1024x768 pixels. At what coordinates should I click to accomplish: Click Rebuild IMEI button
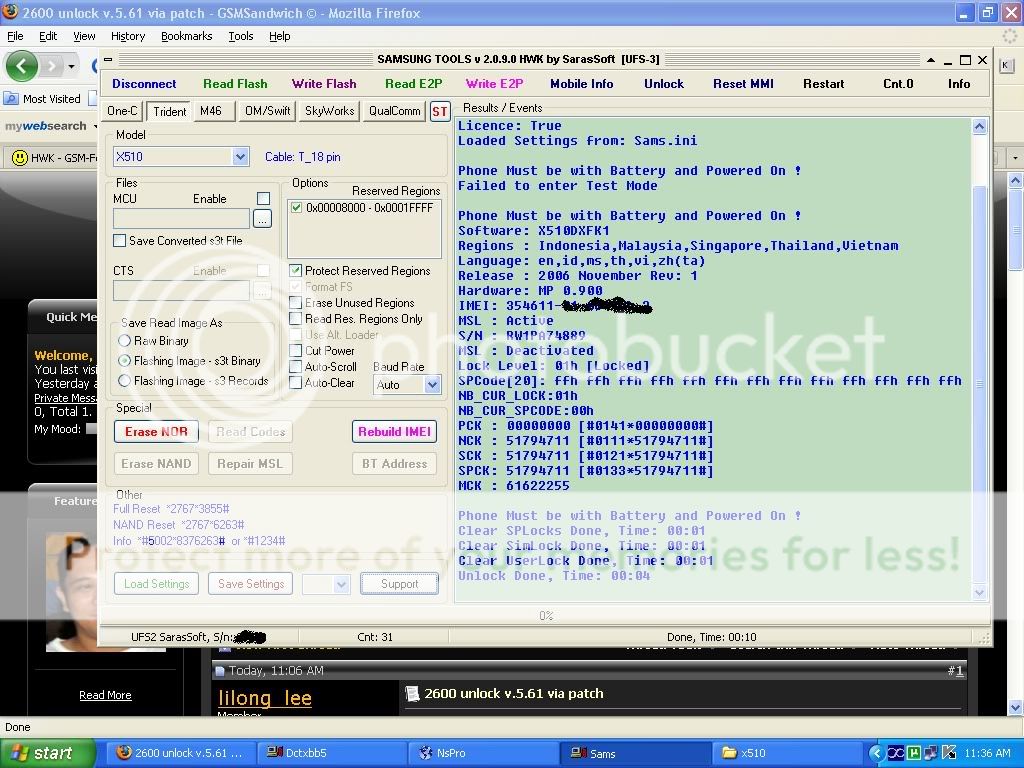(394, 432)
